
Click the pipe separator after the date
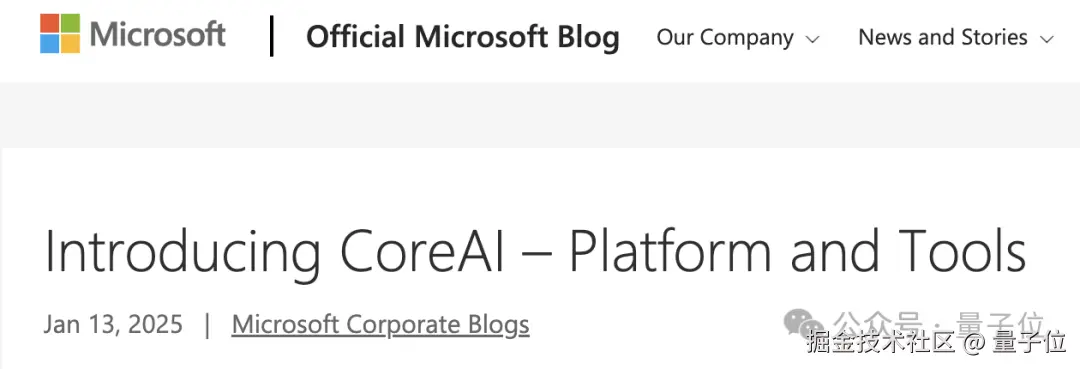pyautogui.click(x=207, y=324)
